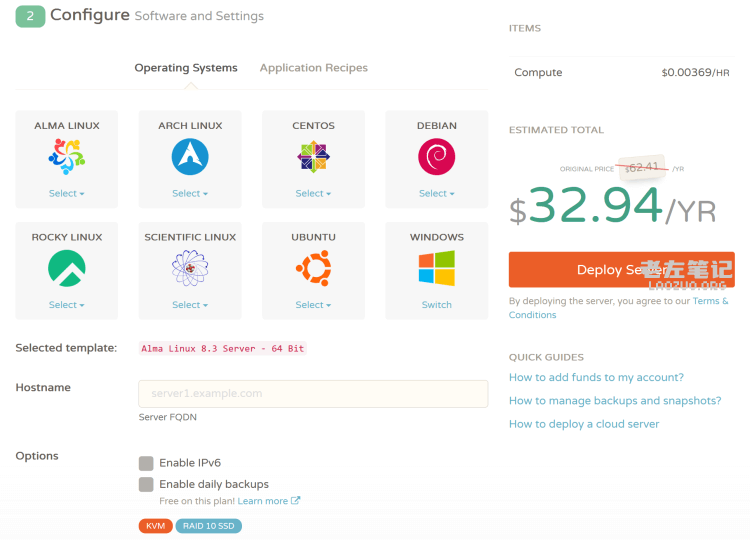Expand Select dropdown under Debian

[x=436, y=194]
